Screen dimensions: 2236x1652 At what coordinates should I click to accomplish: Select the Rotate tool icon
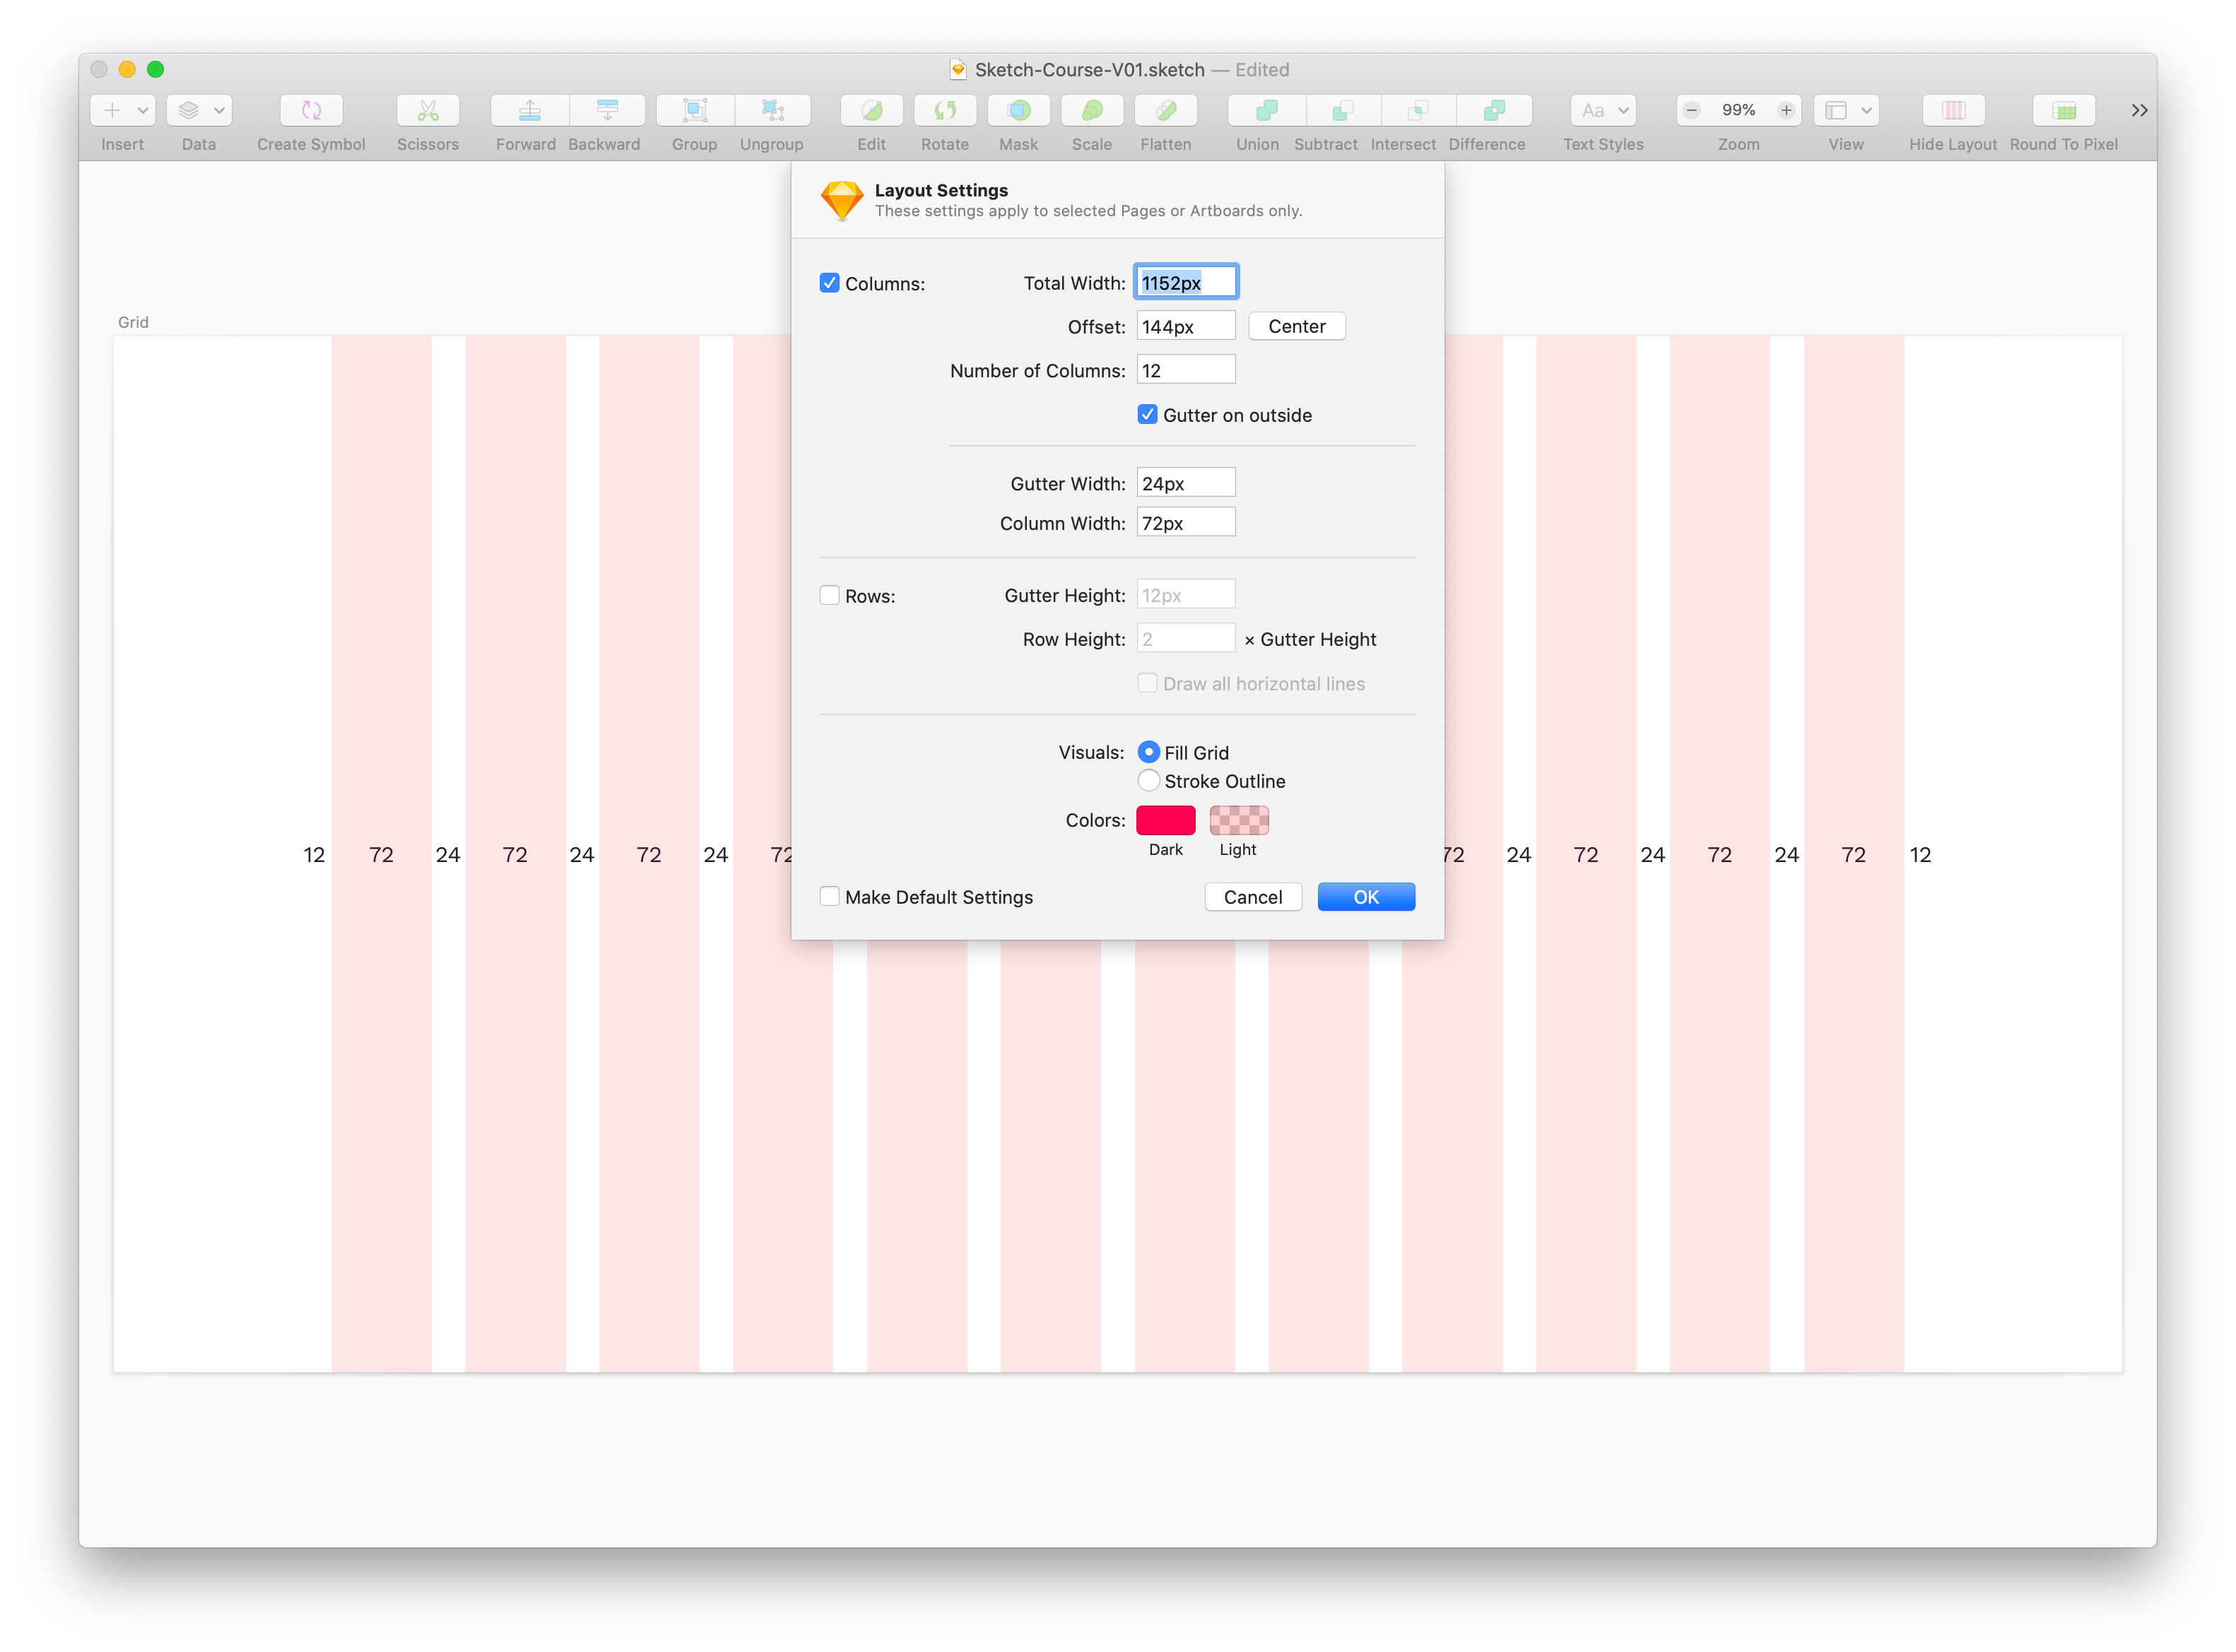click(x=944, y=110)
